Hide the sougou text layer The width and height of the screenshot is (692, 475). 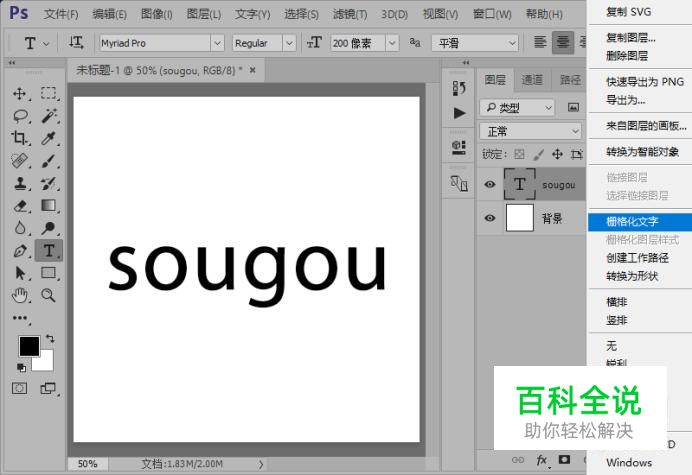(x=489, y=185)
